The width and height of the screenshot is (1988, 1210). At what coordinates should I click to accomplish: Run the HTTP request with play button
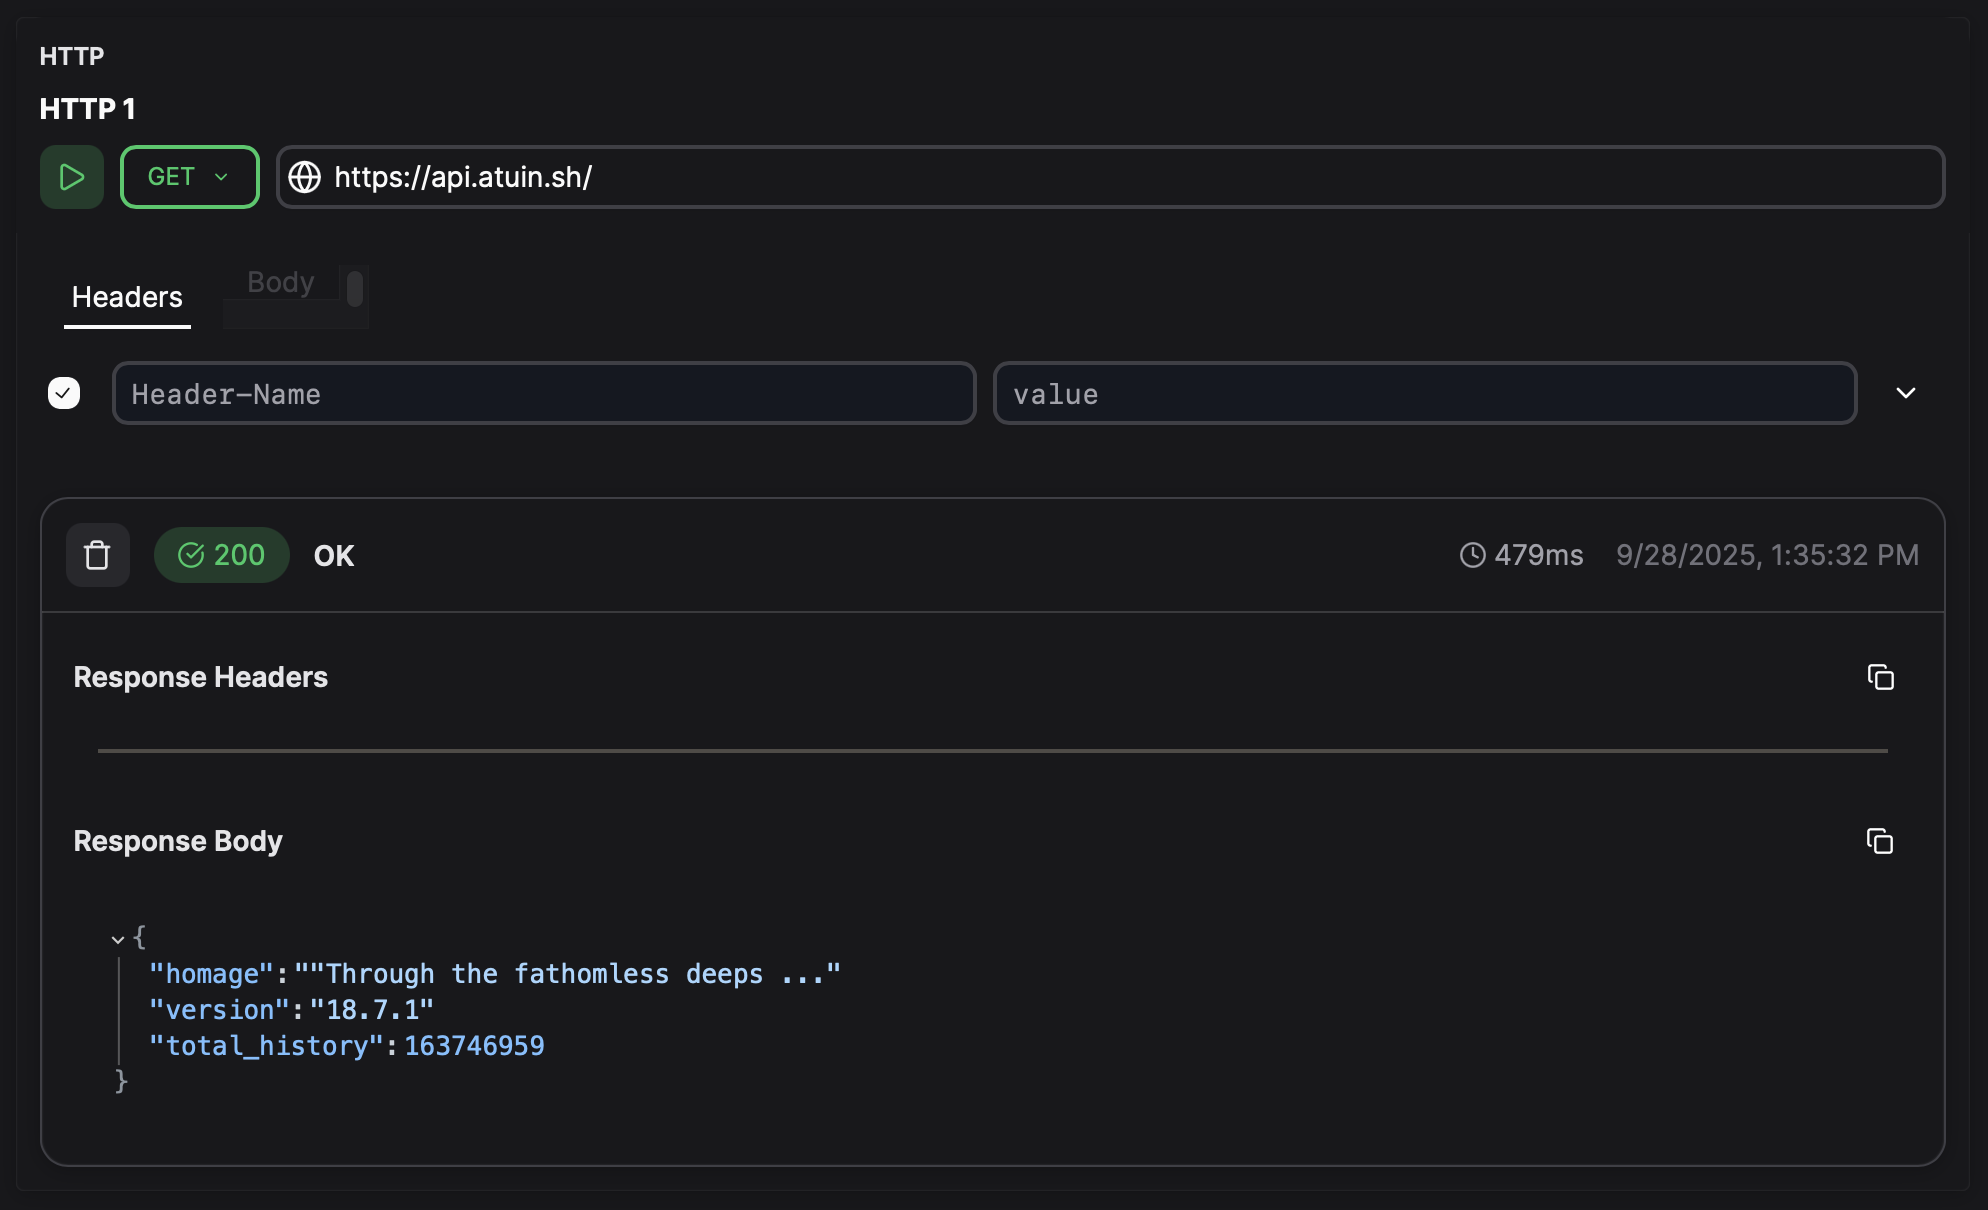[71, 177]
